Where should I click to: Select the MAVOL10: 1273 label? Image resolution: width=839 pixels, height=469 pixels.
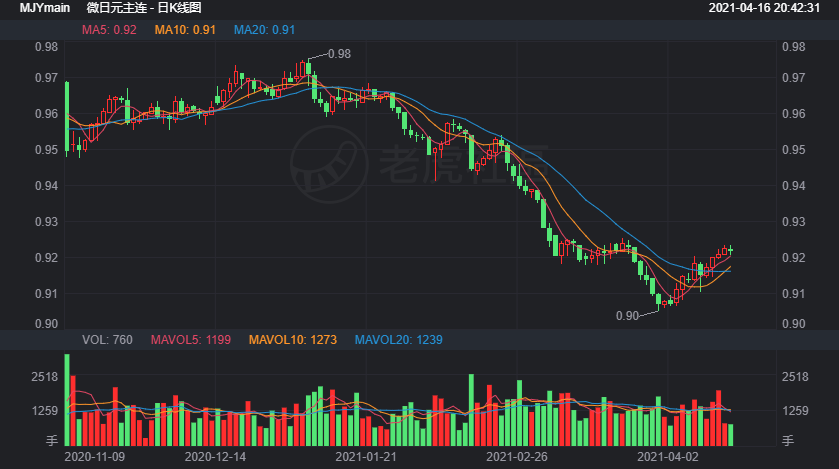[x=293, y=340]
